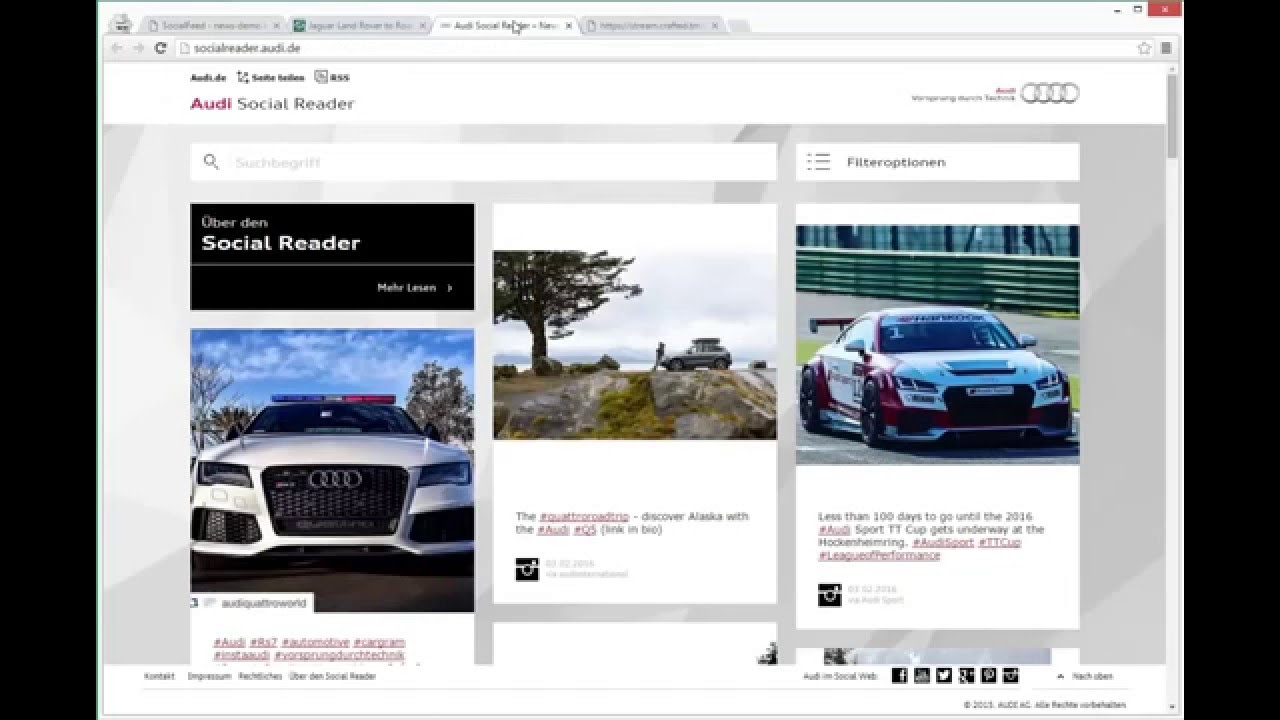Click Seite teilen text link
The height and width of the screenshot is (720, 1280).
[278, 77]
